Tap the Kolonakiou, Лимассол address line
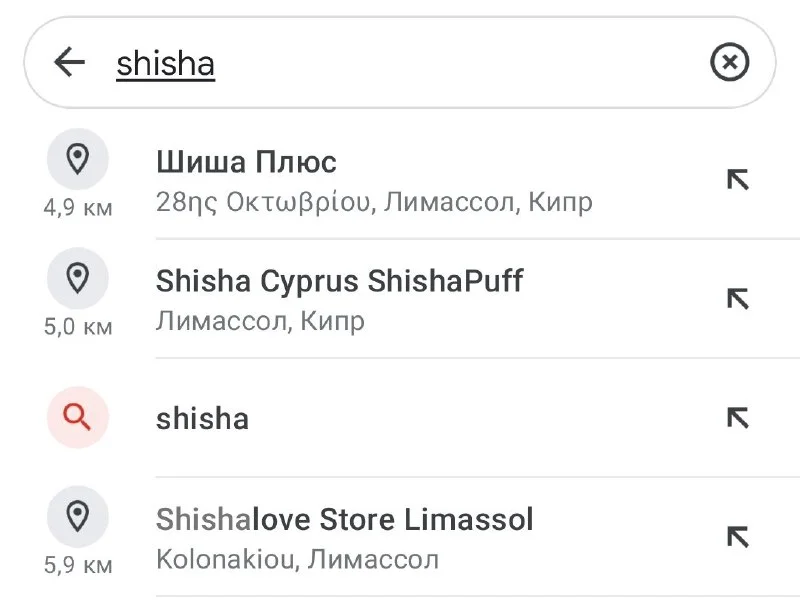Image resolution: width=800 pixels, height=601 pixels. [x=297, y=559]
